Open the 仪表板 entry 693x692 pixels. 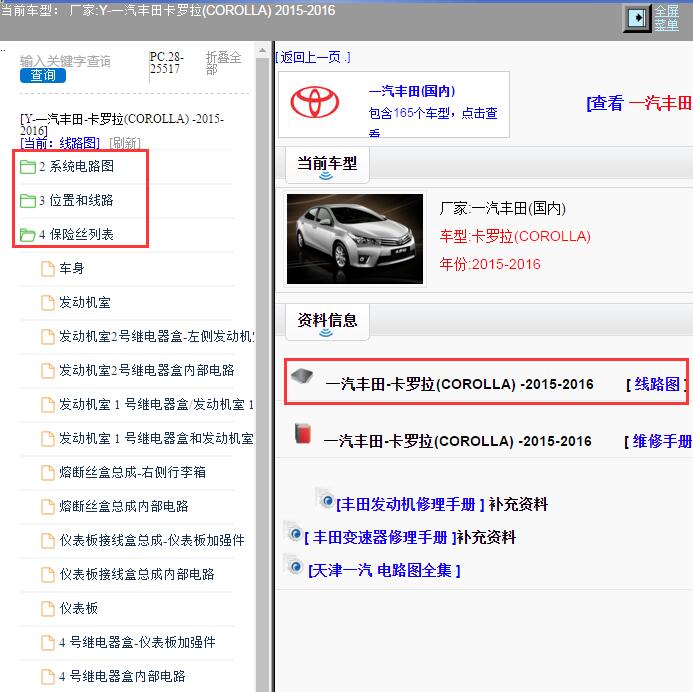tap(79, 608)
